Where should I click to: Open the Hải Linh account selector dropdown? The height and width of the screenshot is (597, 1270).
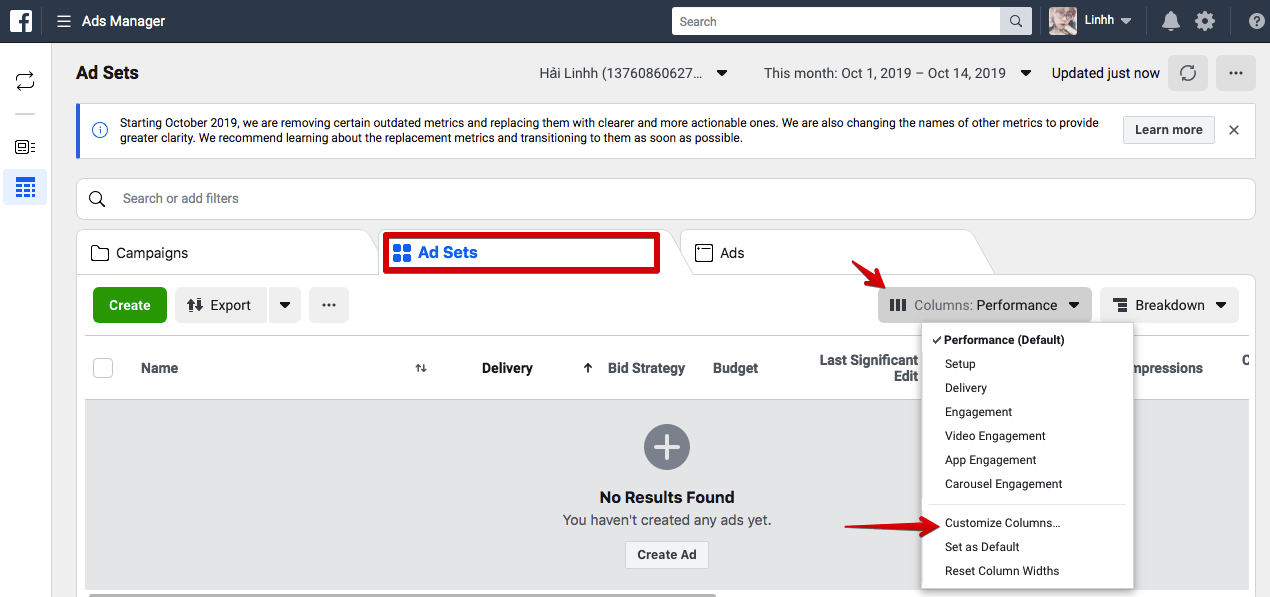click(x=633, y=73)
